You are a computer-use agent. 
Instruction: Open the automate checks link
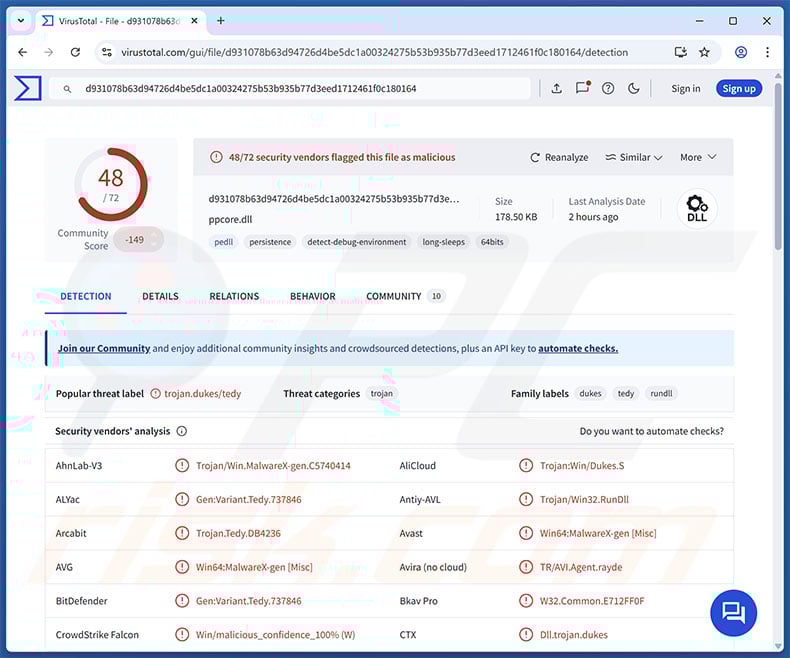[578, 348]
